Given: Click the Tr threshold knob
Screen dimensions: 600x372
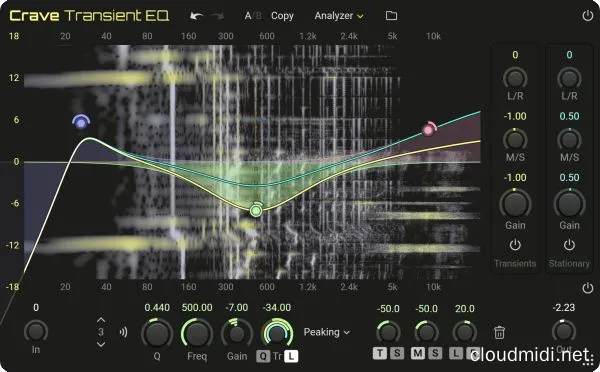Looking at the screenshot, I should [277, 334].
